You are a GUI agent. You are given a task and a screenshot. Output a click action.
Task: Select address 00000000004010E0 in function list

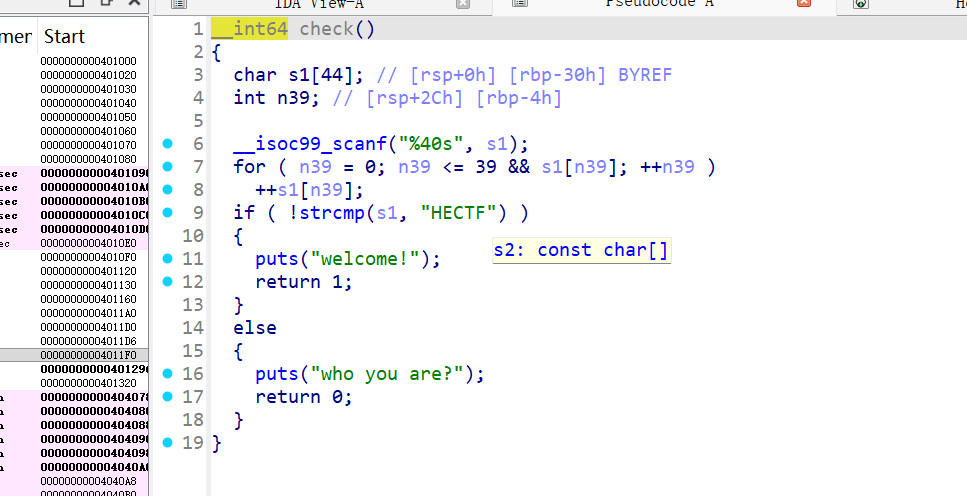tap(89, 243)
